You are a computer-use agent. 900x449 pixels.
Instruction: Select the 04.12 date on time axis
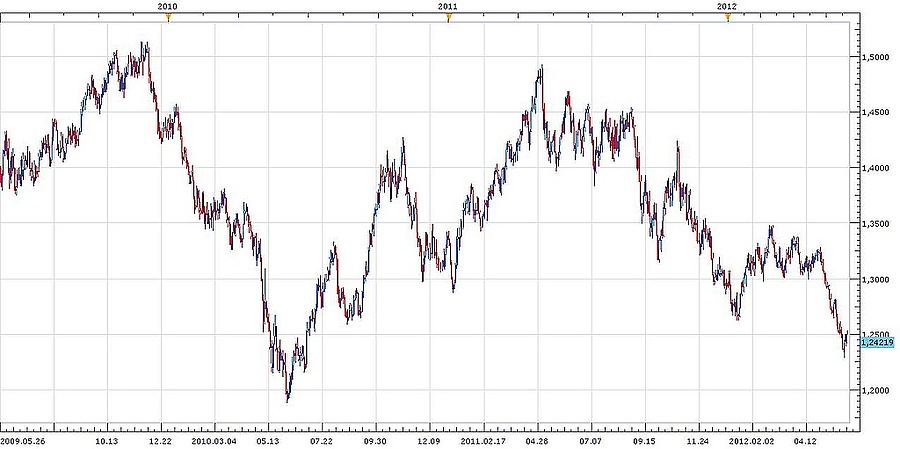tap(806, 438)
